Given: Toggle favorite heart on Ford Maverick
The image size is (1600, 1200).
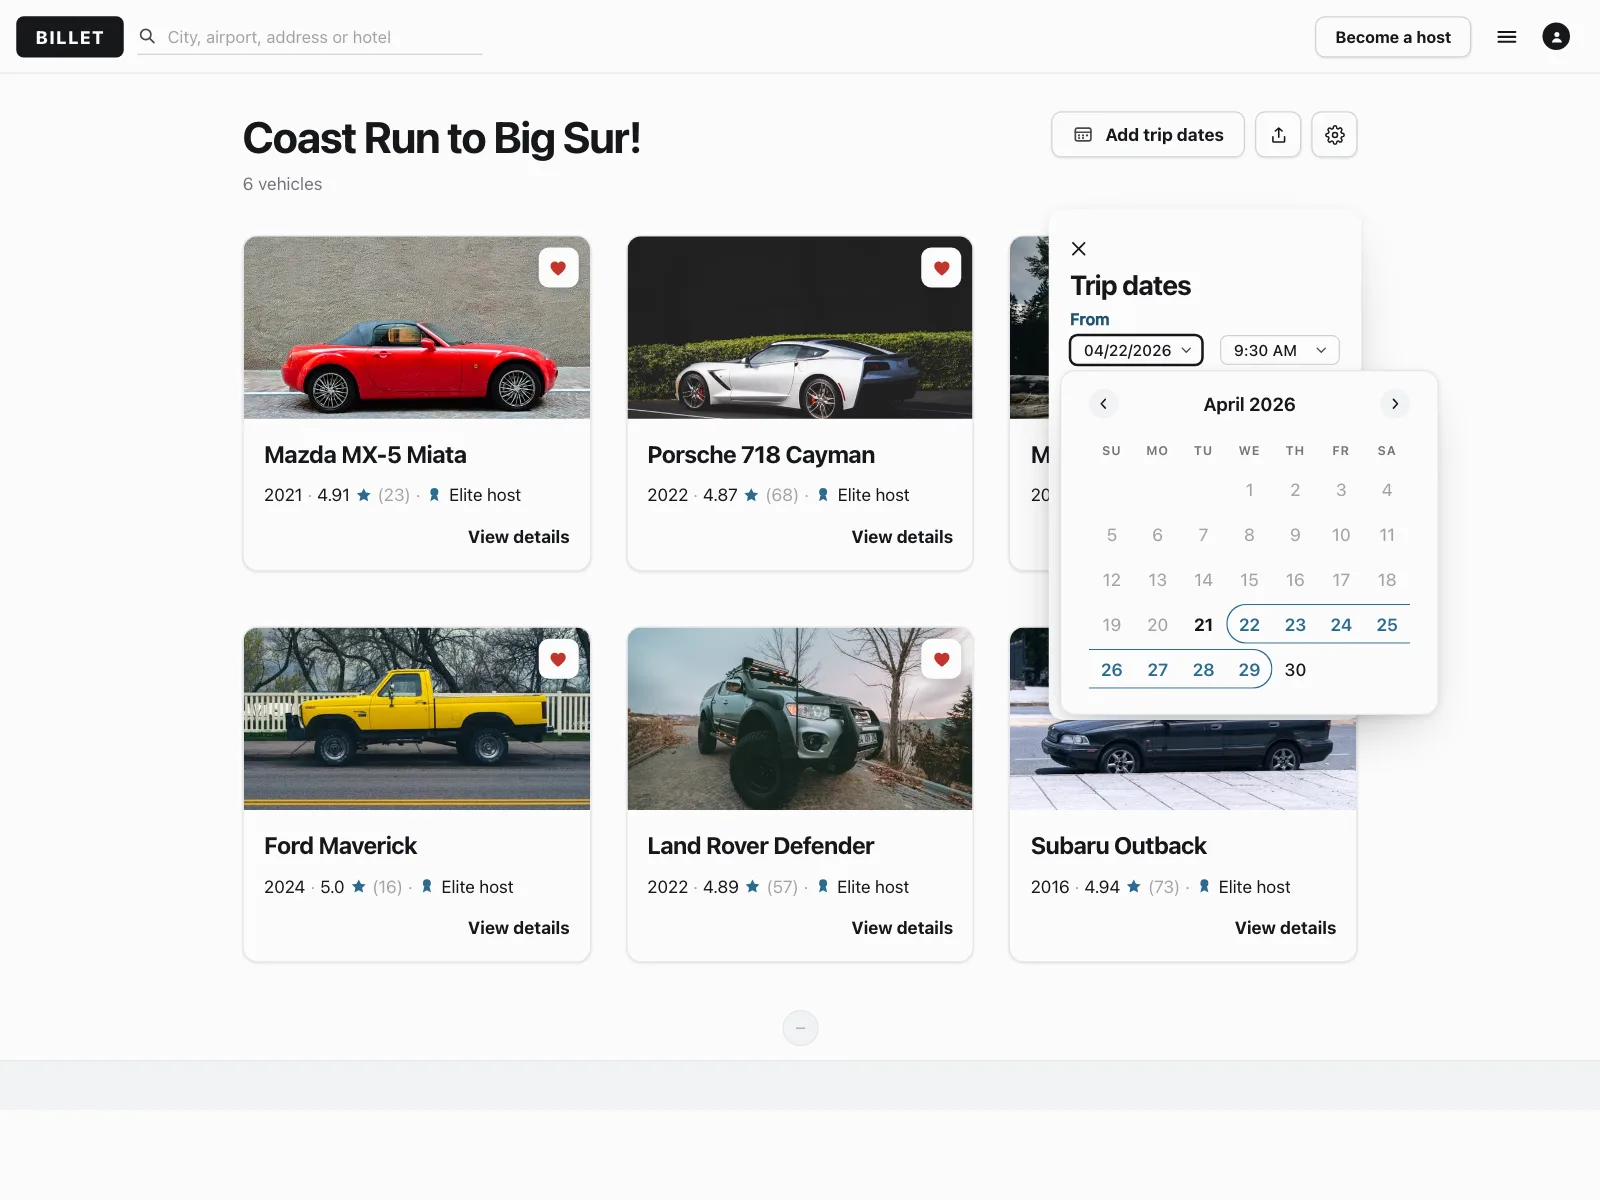Looking at the screenshot, I should 558,659.
